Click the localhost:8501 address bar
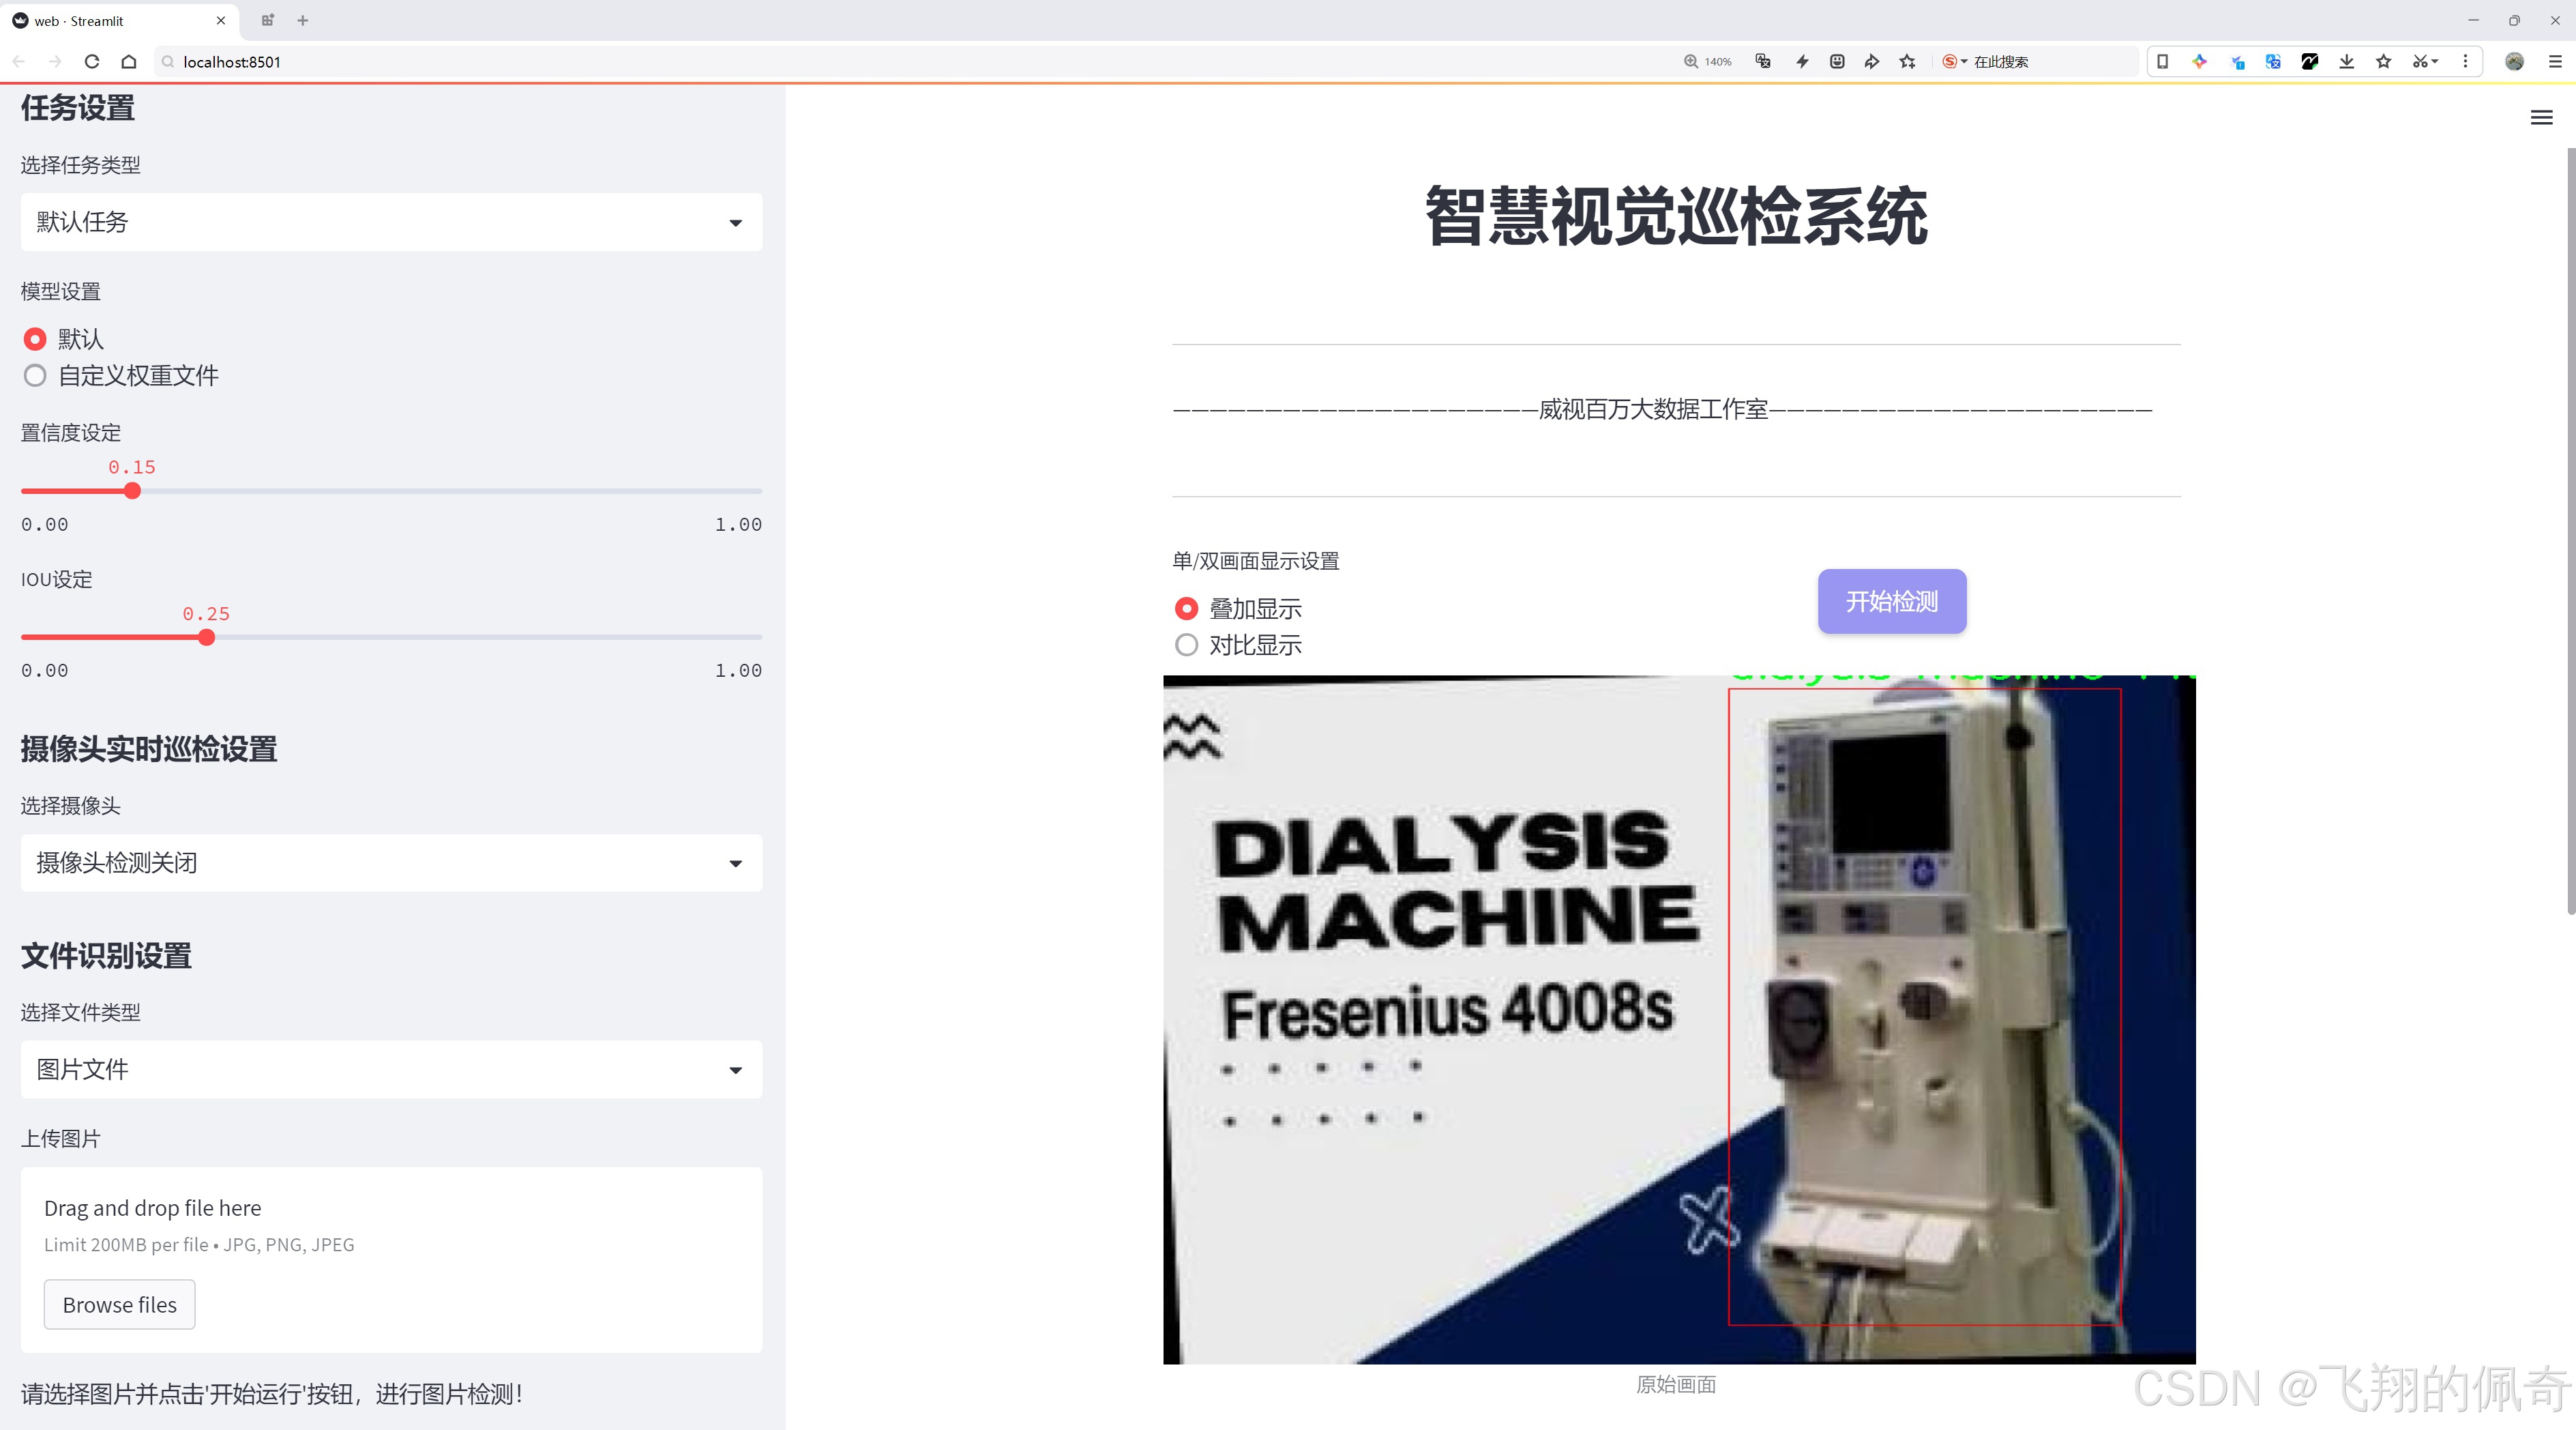Screen dimensions: 2576x1430 [230, 61]
